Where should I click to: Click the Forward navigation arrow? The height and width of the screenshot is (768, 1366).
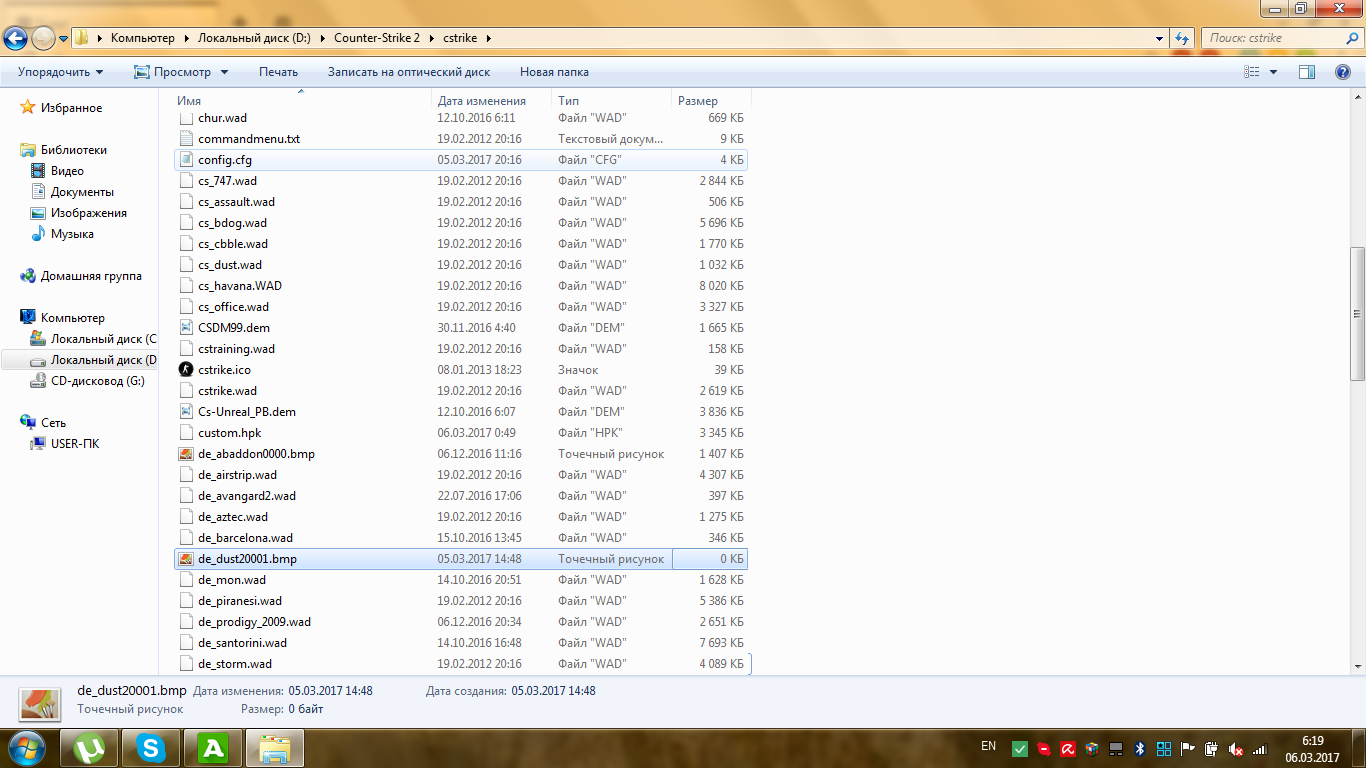pos(43,39)
